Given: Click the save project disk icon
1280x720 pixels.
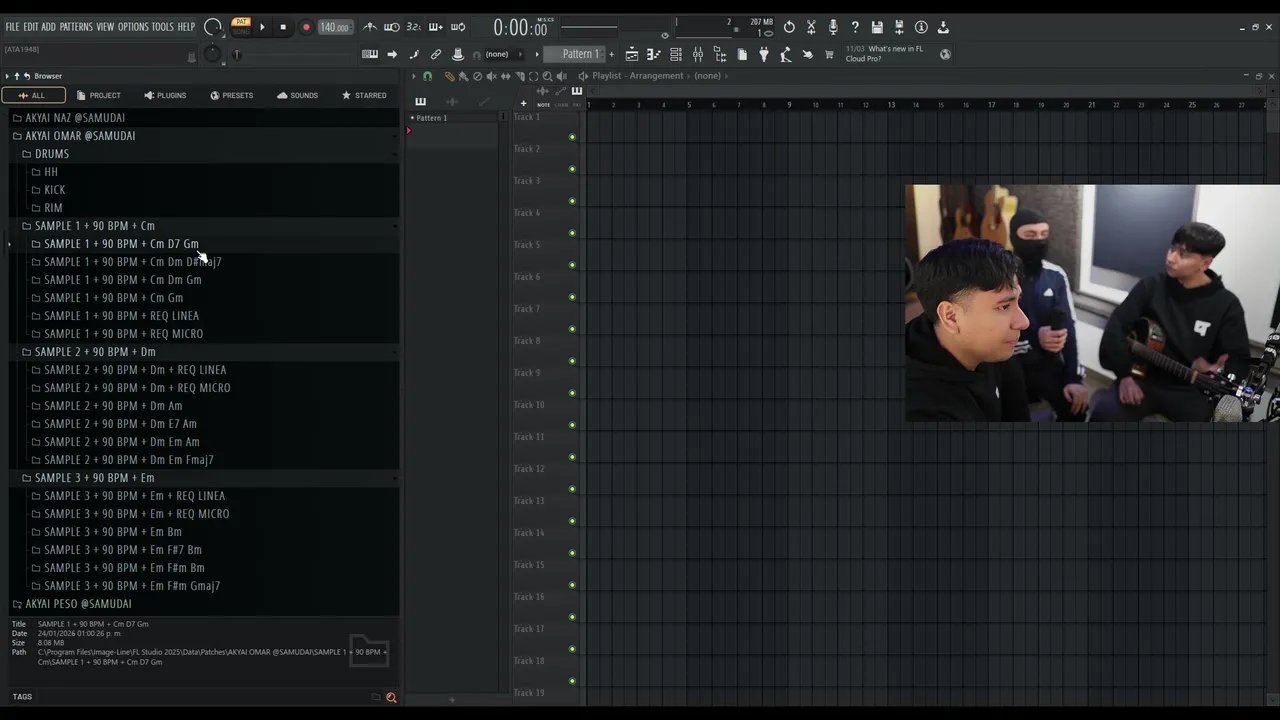Looking at the screenshot, I should [x=877, y=27].
